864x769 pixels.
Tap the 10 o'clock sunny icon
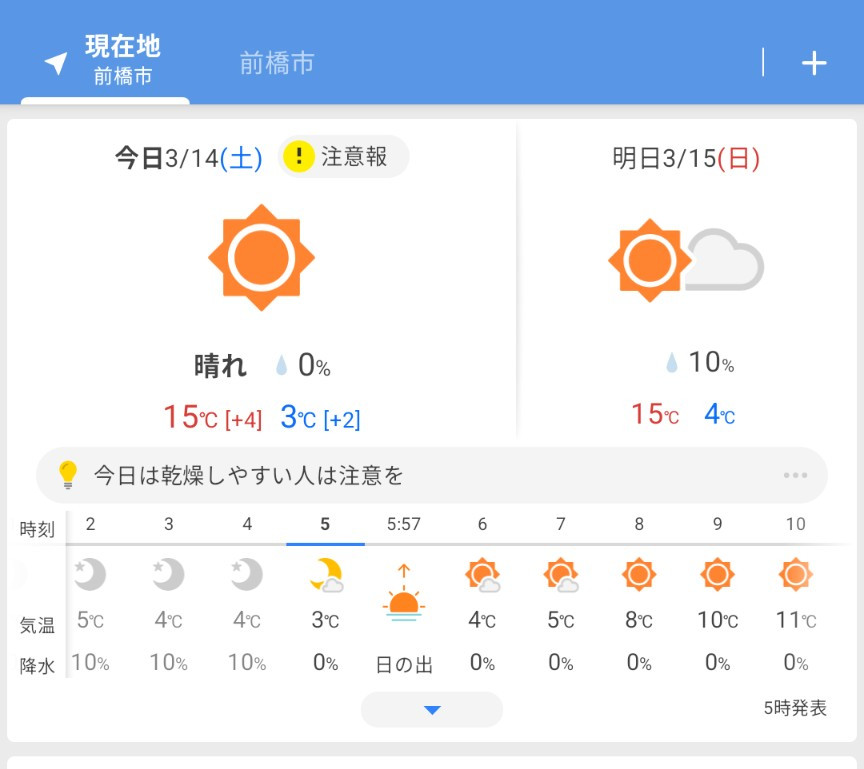coord(795,574)
